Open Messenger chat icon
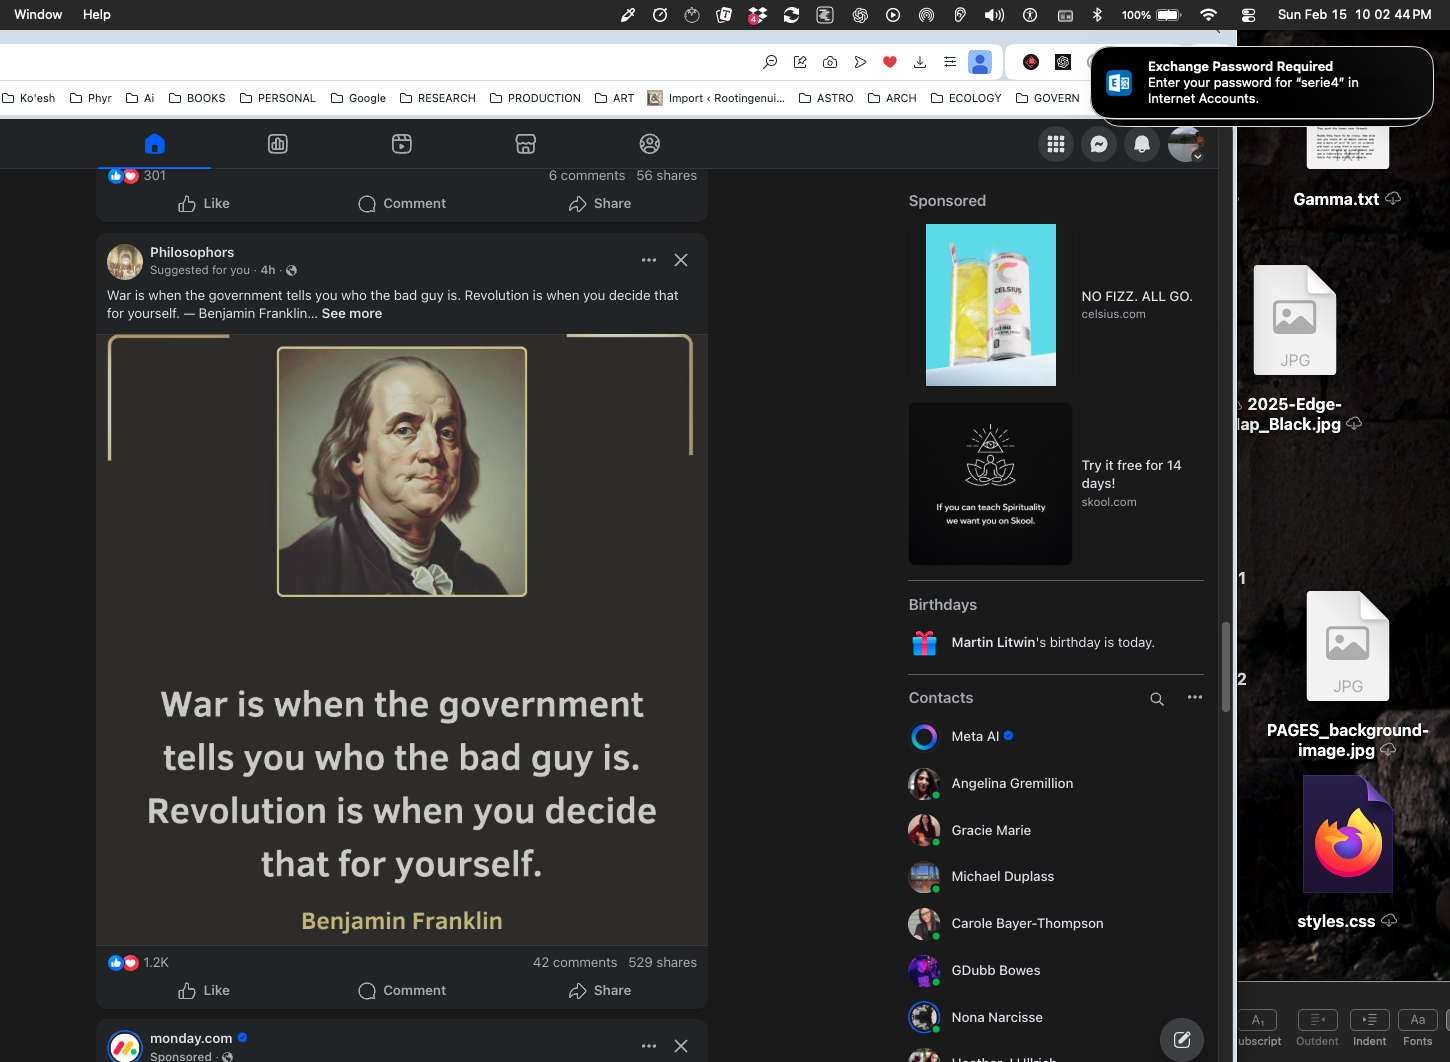This screenshot has width=1450, height=1062. click(1098, 144)
